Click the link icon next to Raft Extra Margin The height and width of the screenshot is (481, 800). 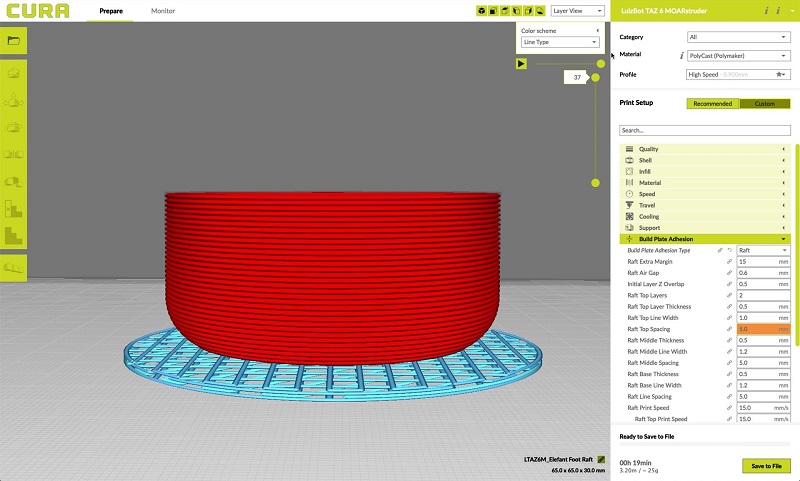(720, 261)
